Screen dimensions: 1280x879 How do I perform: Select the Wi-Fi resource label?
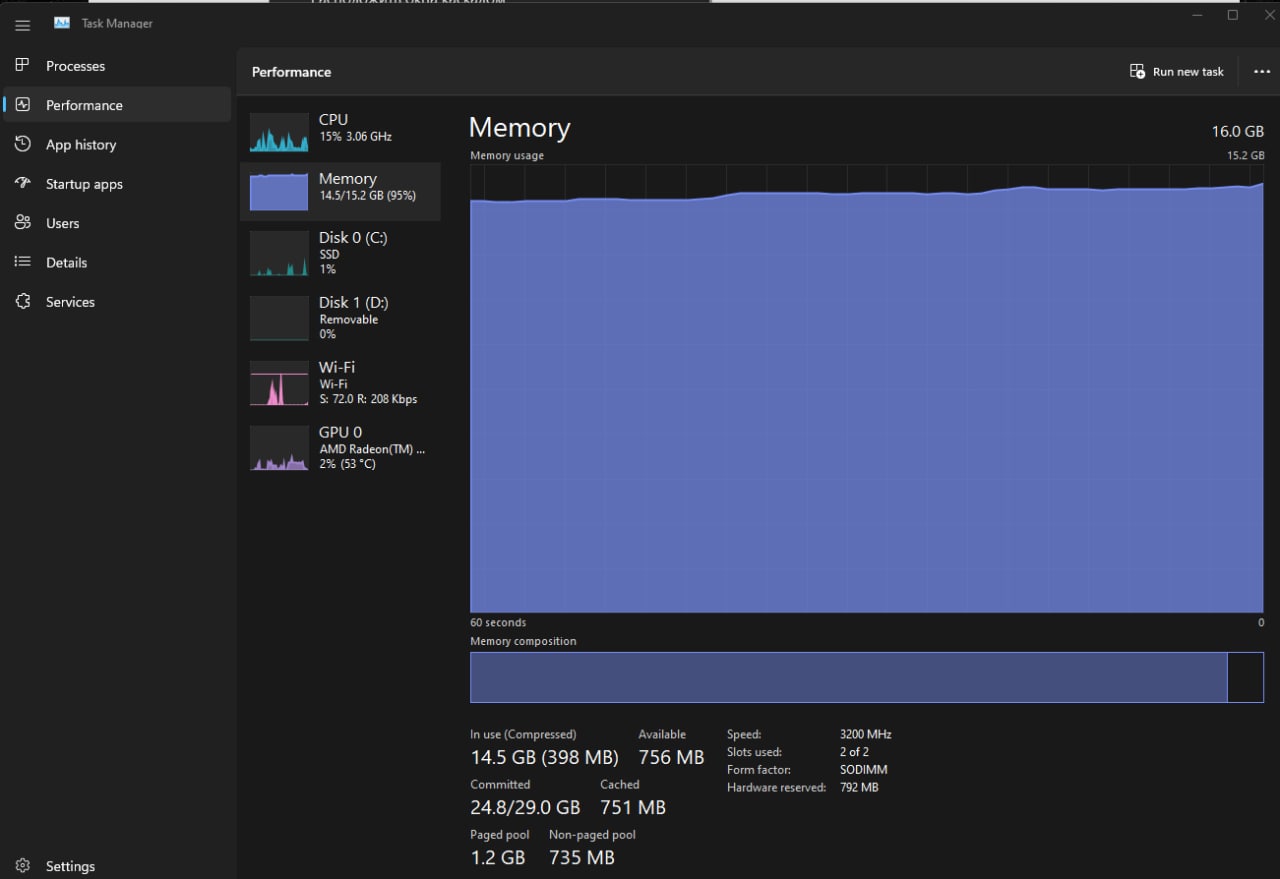(336, 367)
